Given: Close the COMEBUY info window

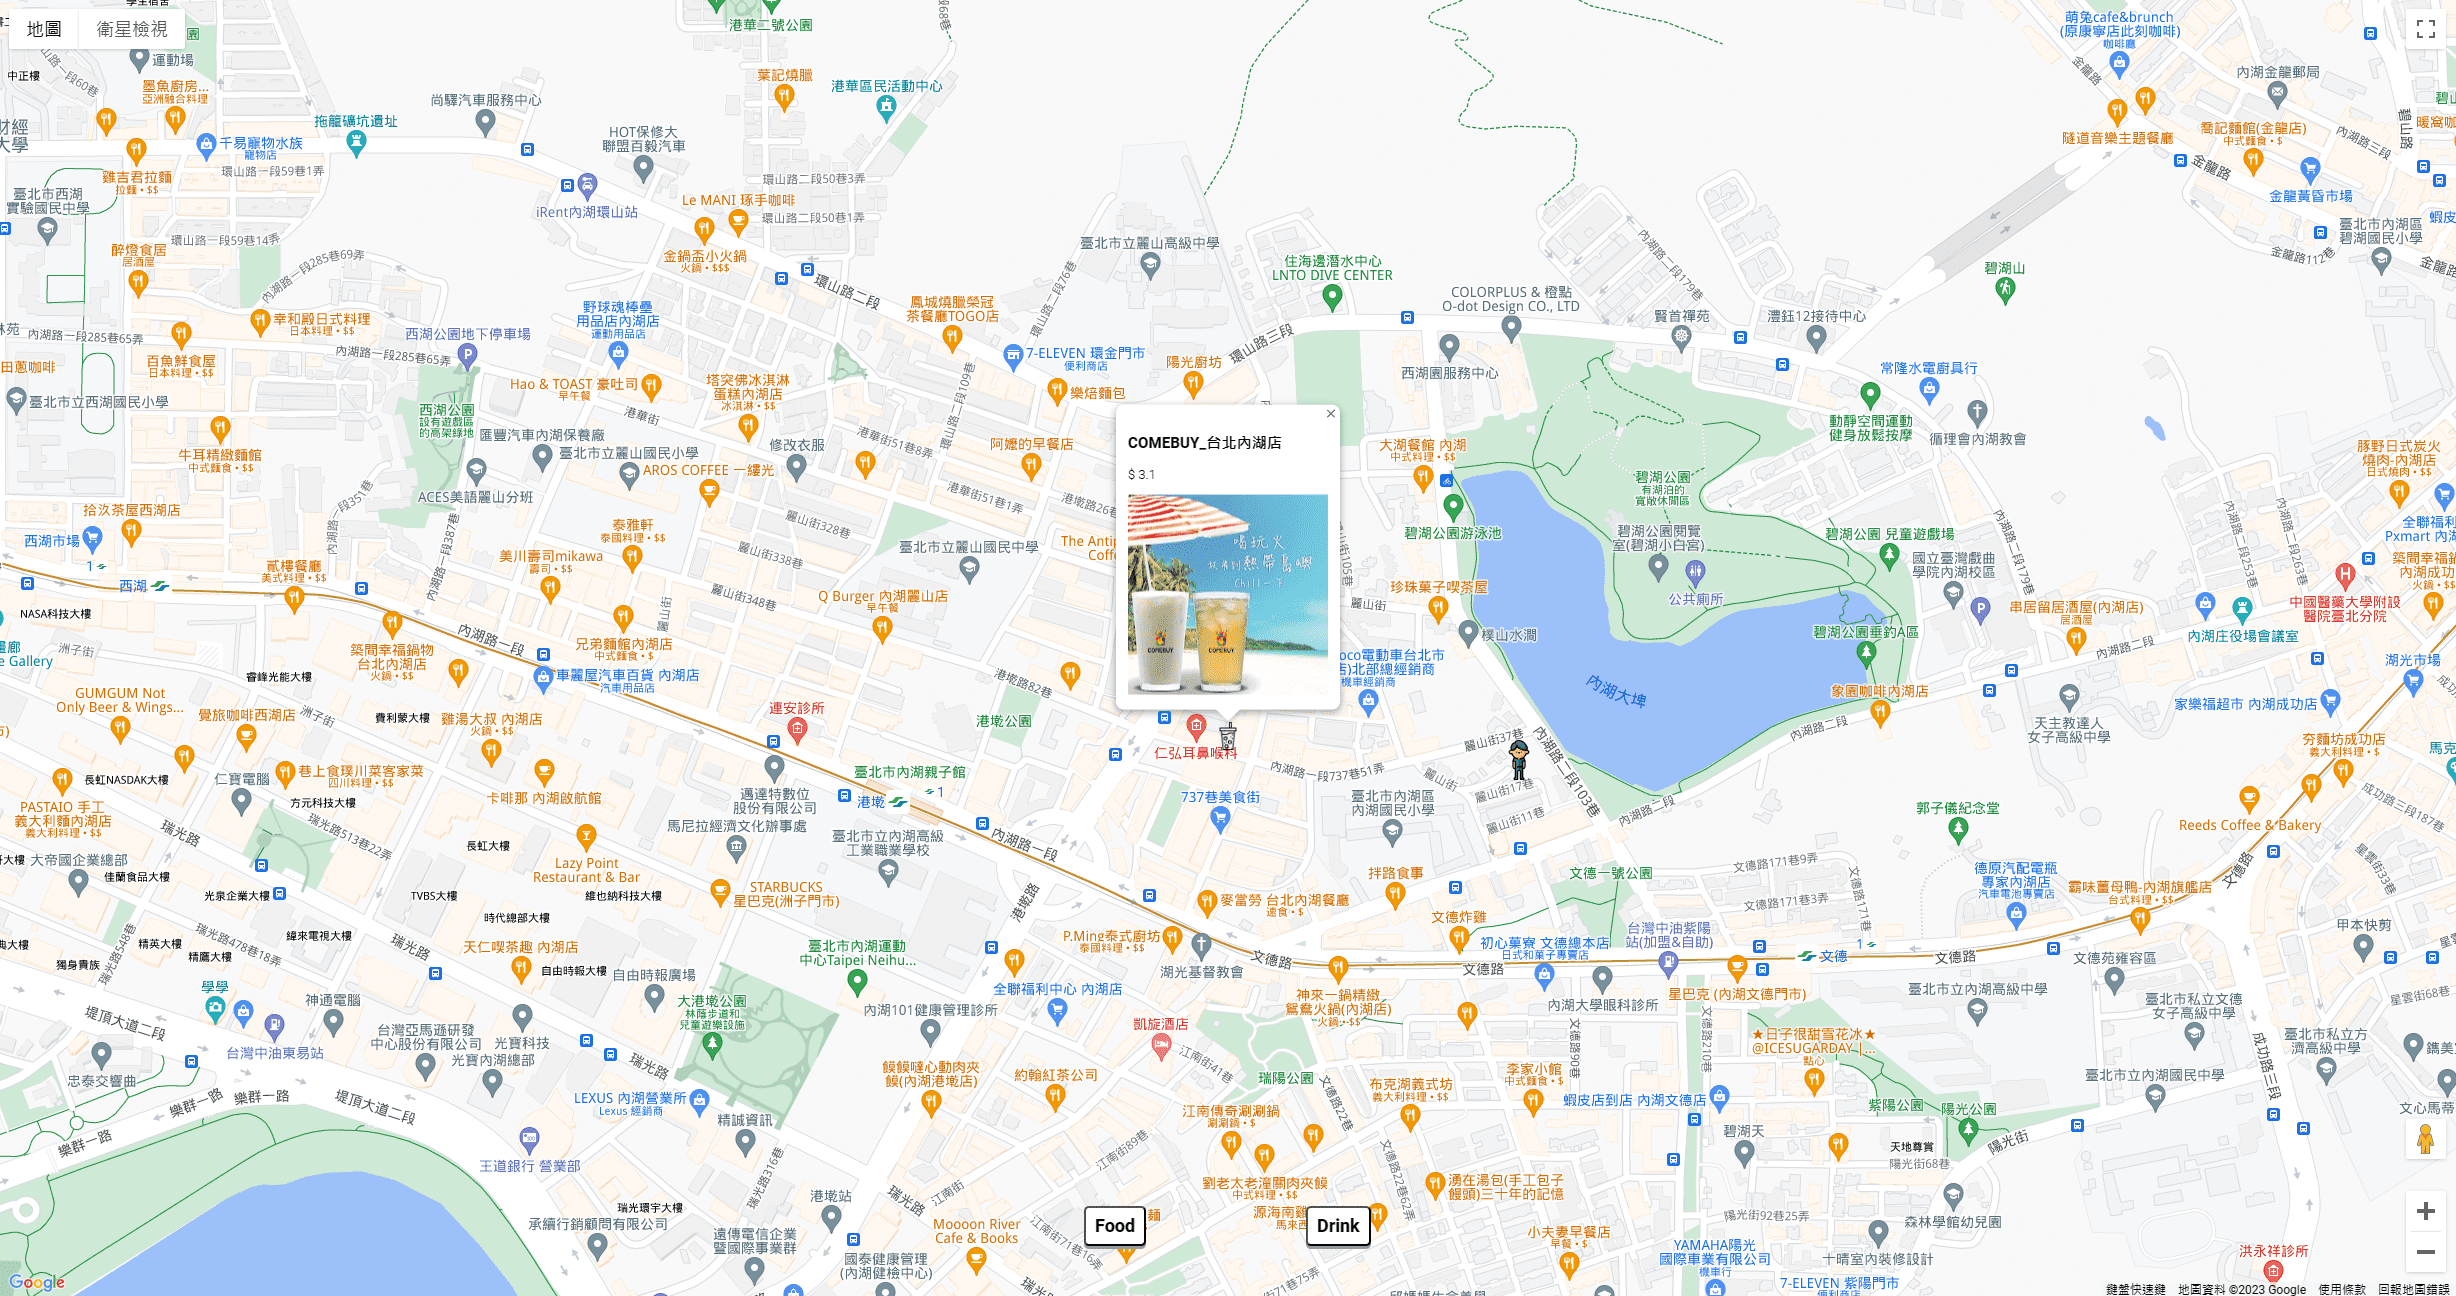Looking at the screenshot, I should [x=1330, y=414].
